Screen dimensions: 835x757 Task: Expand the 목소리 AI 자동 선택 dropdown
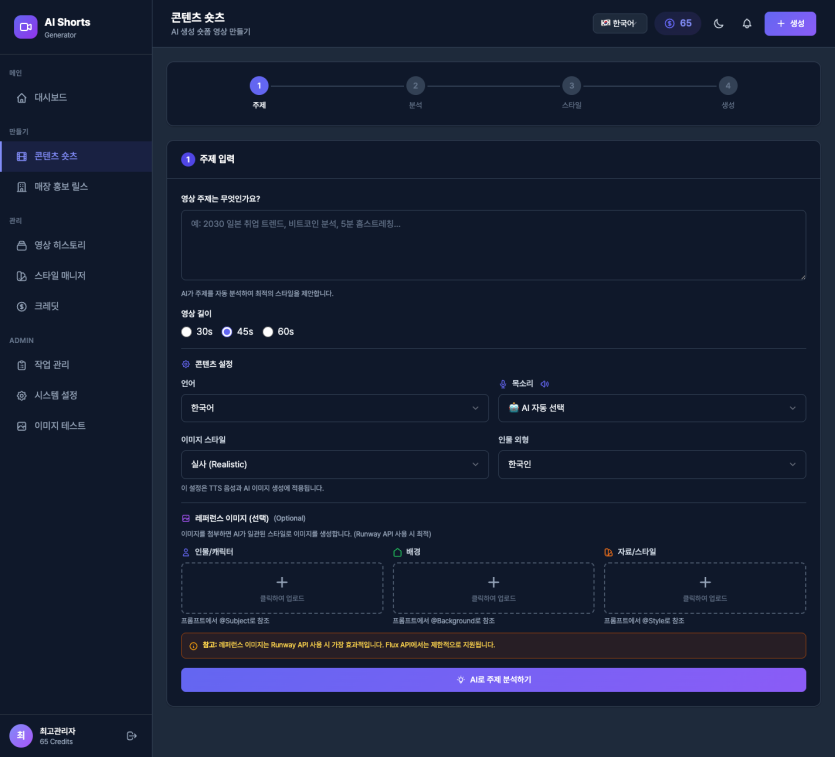651,408
